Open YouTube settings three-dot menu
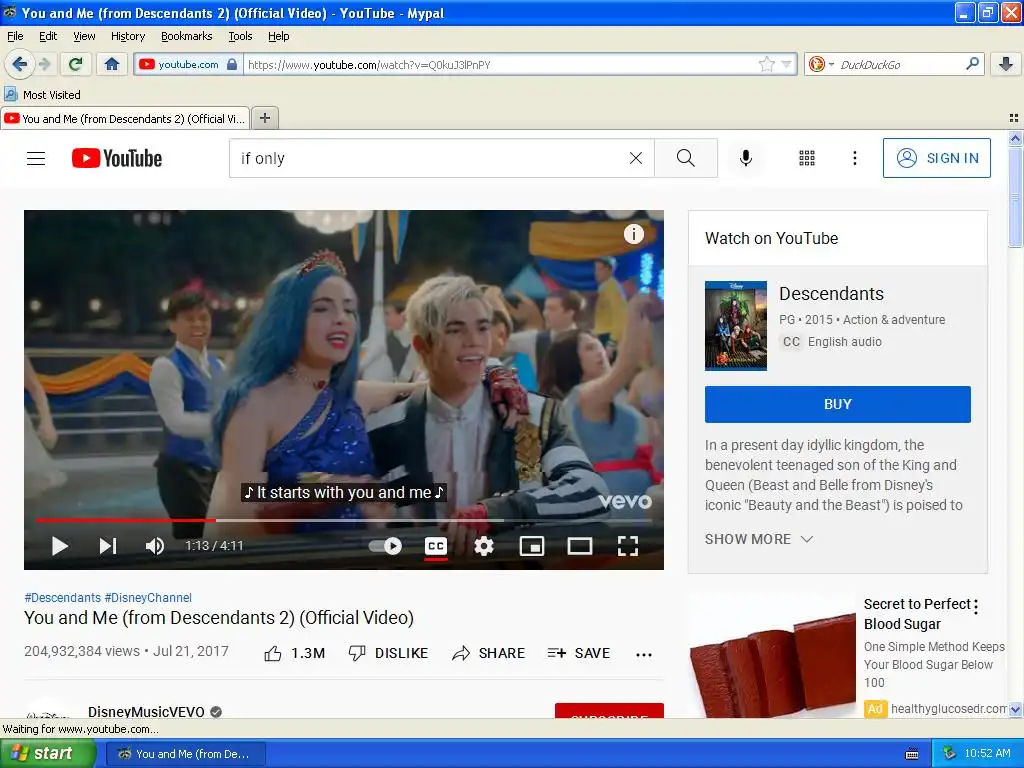1024x768 pixels. pos(854,158)
